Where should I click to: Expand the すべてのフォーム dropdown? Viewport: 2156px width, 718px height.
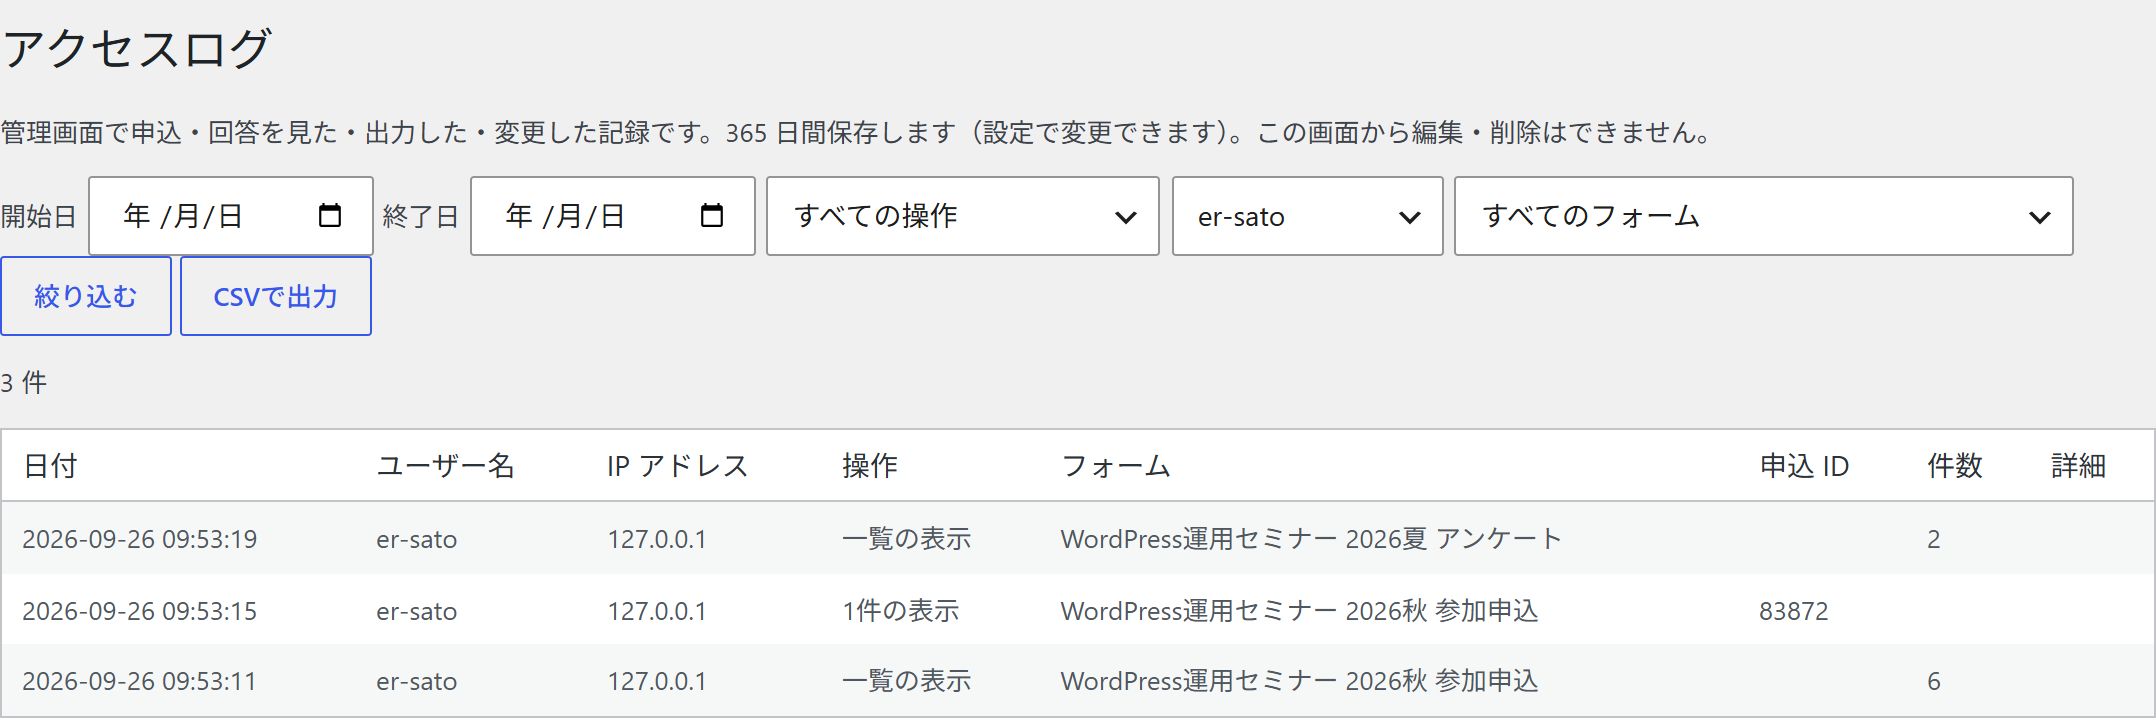(1764, 216)
